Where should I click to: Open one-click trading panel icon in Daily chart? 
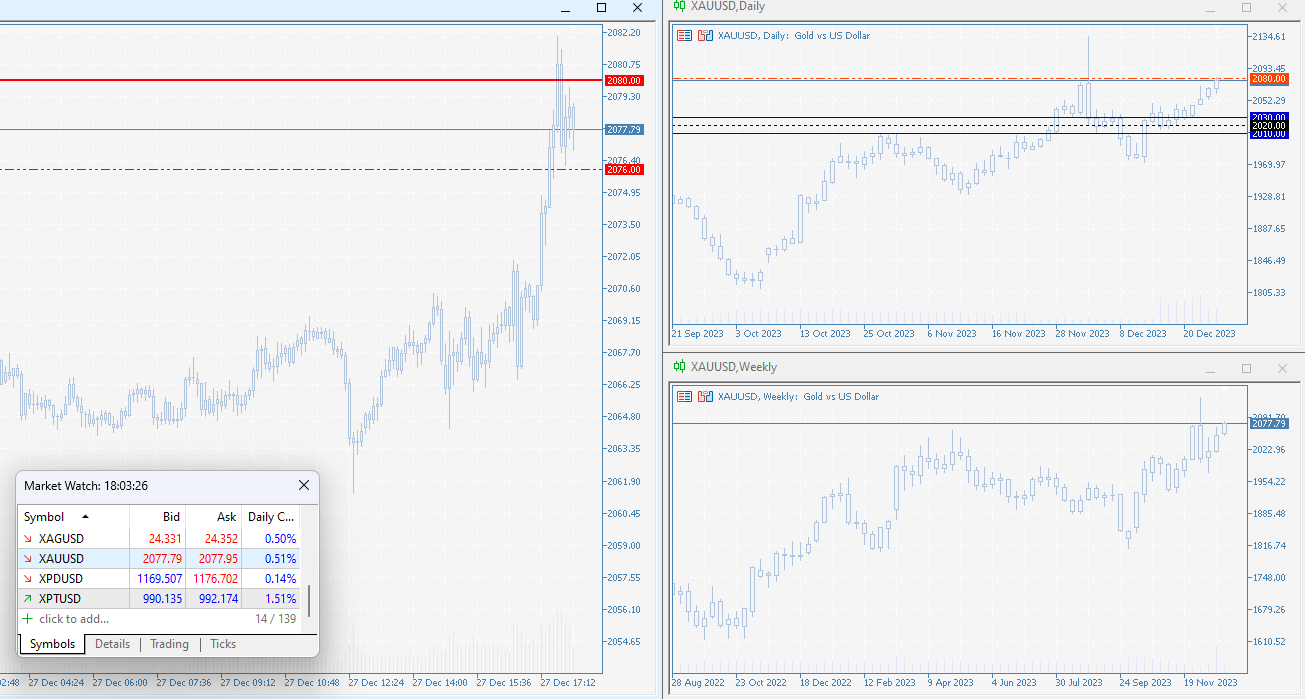685,36
